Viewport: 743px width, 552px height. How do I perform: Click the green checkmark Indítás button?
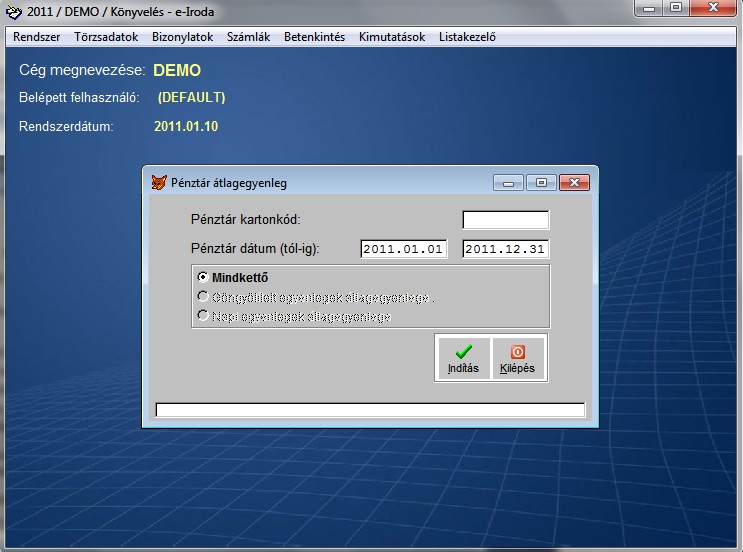click(x=463, y=358)
